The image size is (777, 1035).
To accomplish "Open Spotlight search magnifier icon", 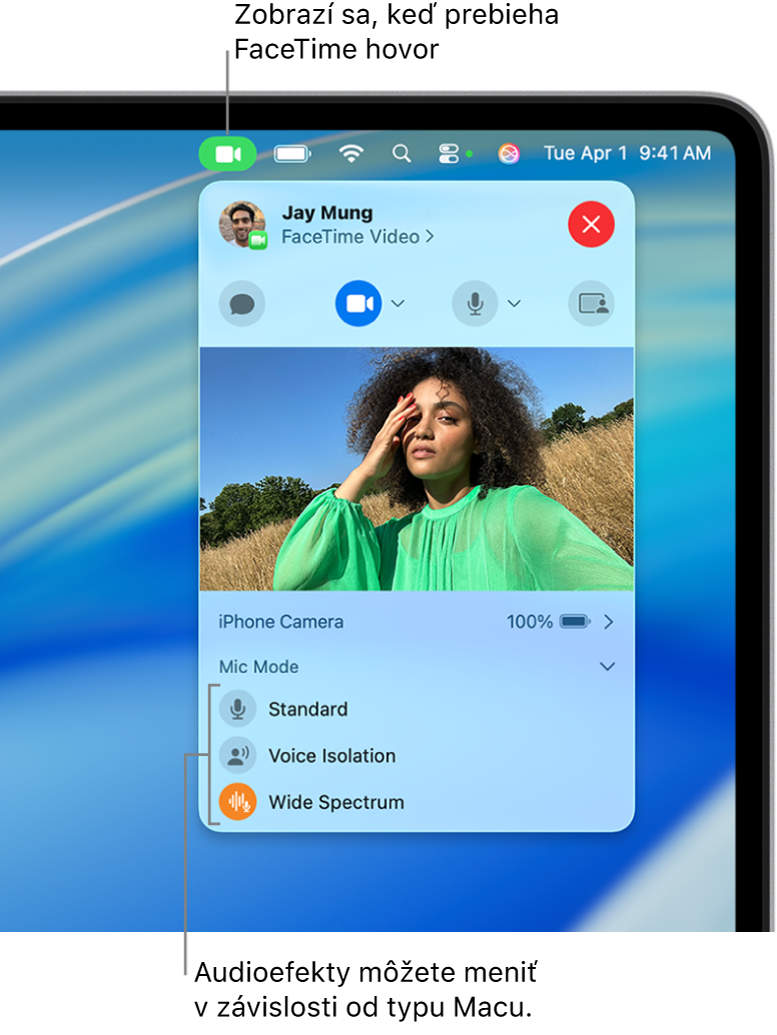I will coord(401,154).
